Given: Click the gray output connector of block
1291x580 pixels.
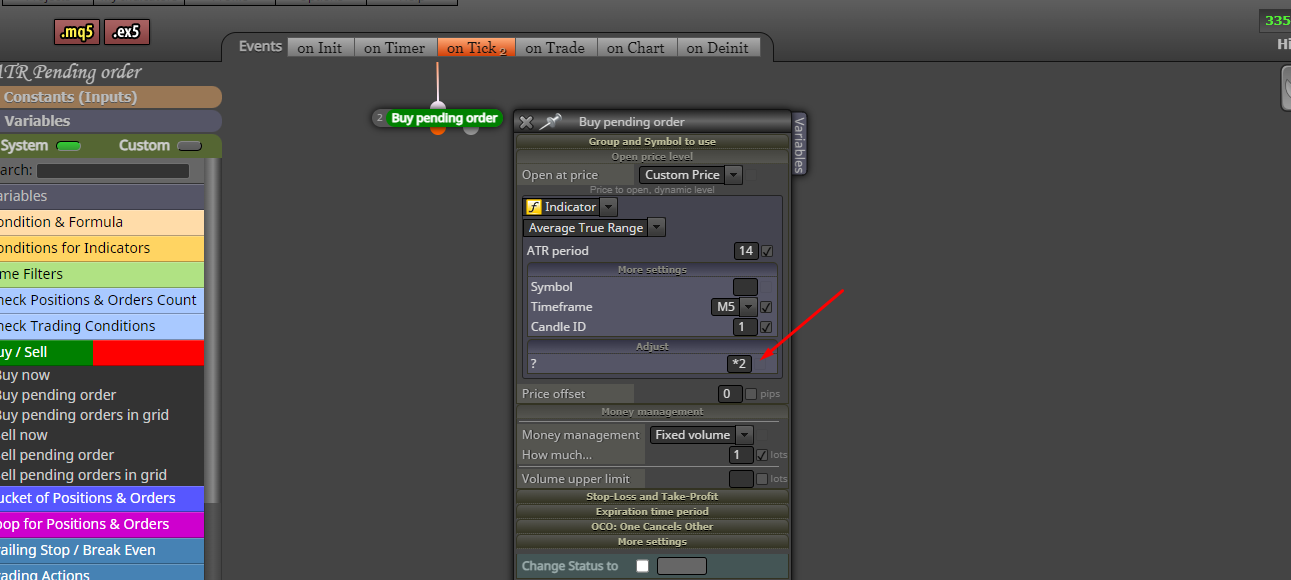Looking at the screenshot, I should click(x=471, y=129).
